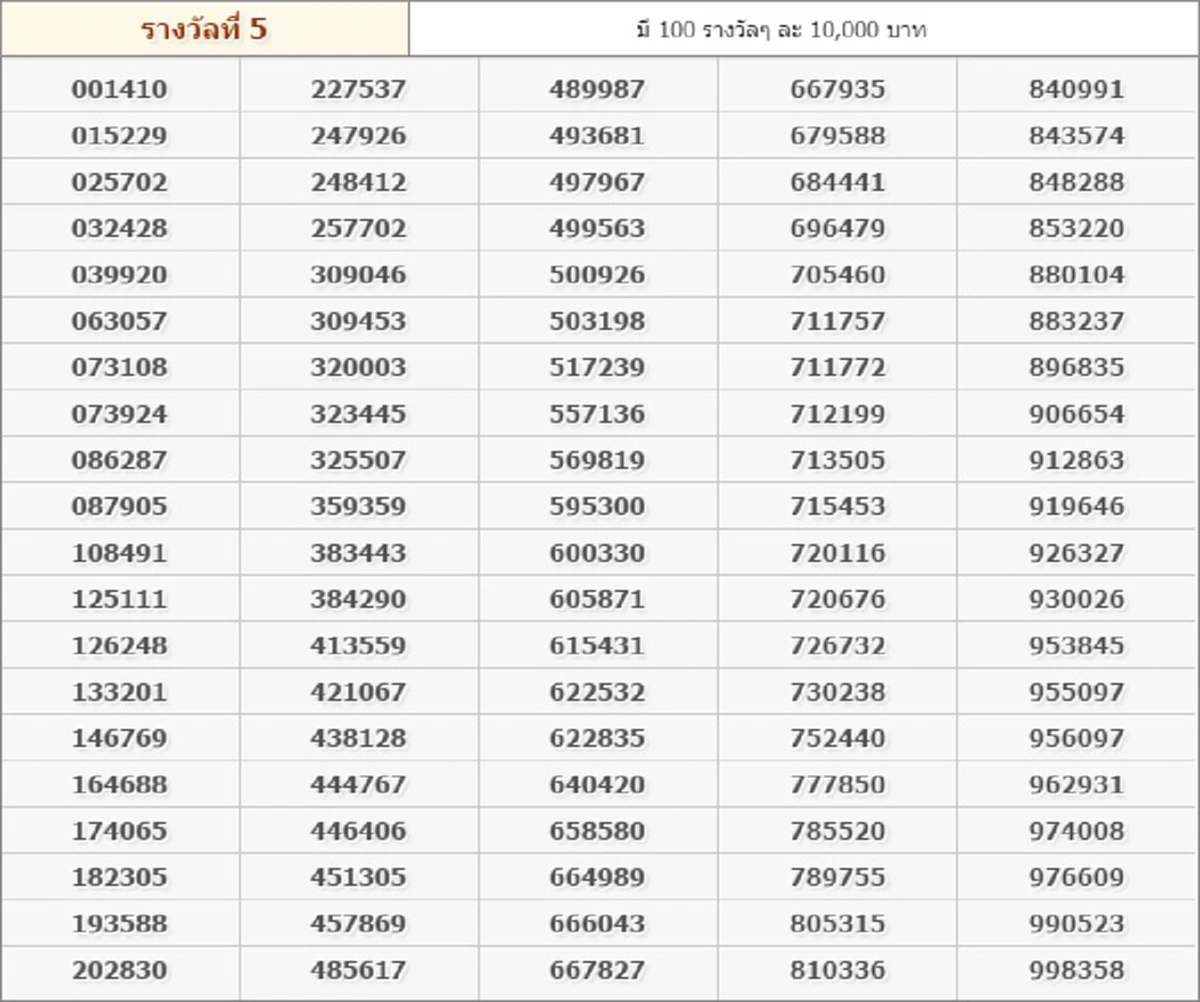Select lottery number 146769

tap(120, 738)
